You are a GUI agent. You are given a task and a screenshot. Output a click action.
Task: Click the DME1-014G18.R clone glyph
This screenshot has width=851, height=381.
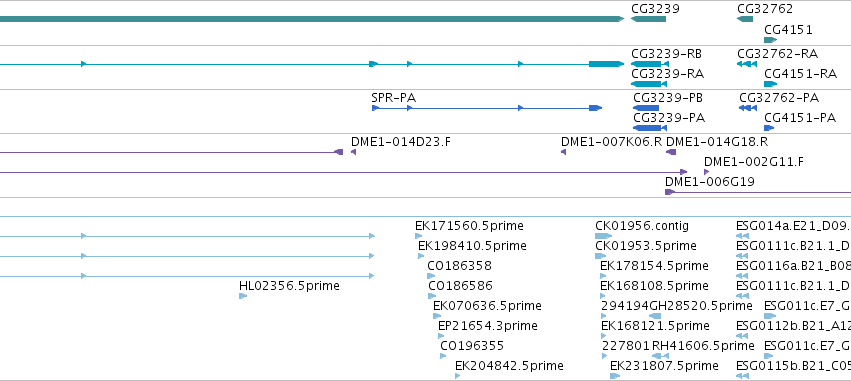pos(671,152)
